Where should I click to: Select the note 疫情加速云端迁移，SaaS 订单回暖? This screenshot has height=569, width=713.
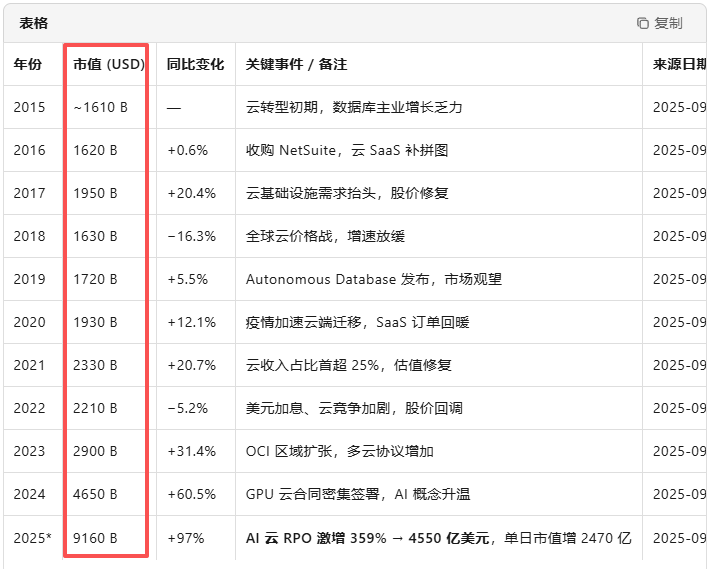click(357, 322)
